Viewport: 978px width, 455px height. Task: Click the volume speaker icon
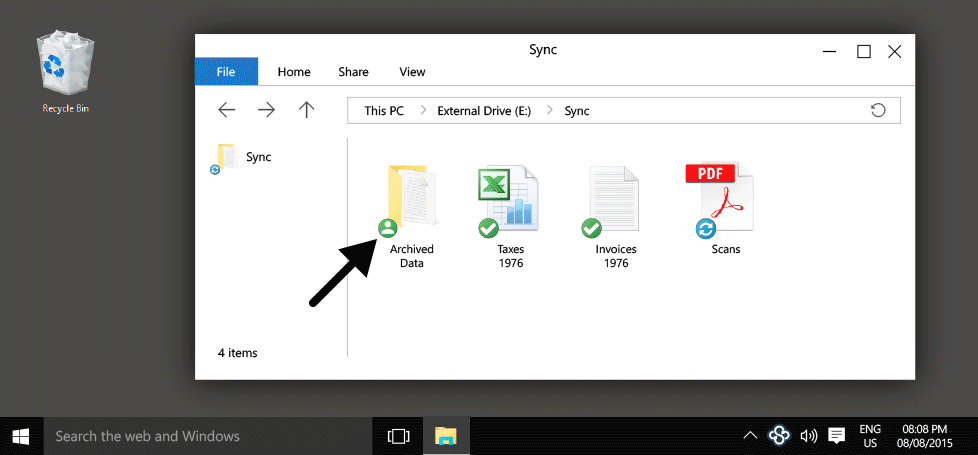pyautogui.click(x=808, y=436)
